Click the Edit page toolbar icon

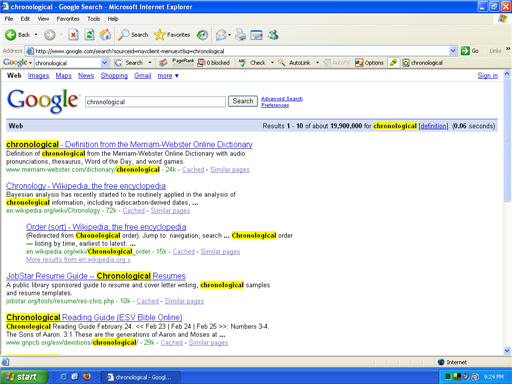256,35
